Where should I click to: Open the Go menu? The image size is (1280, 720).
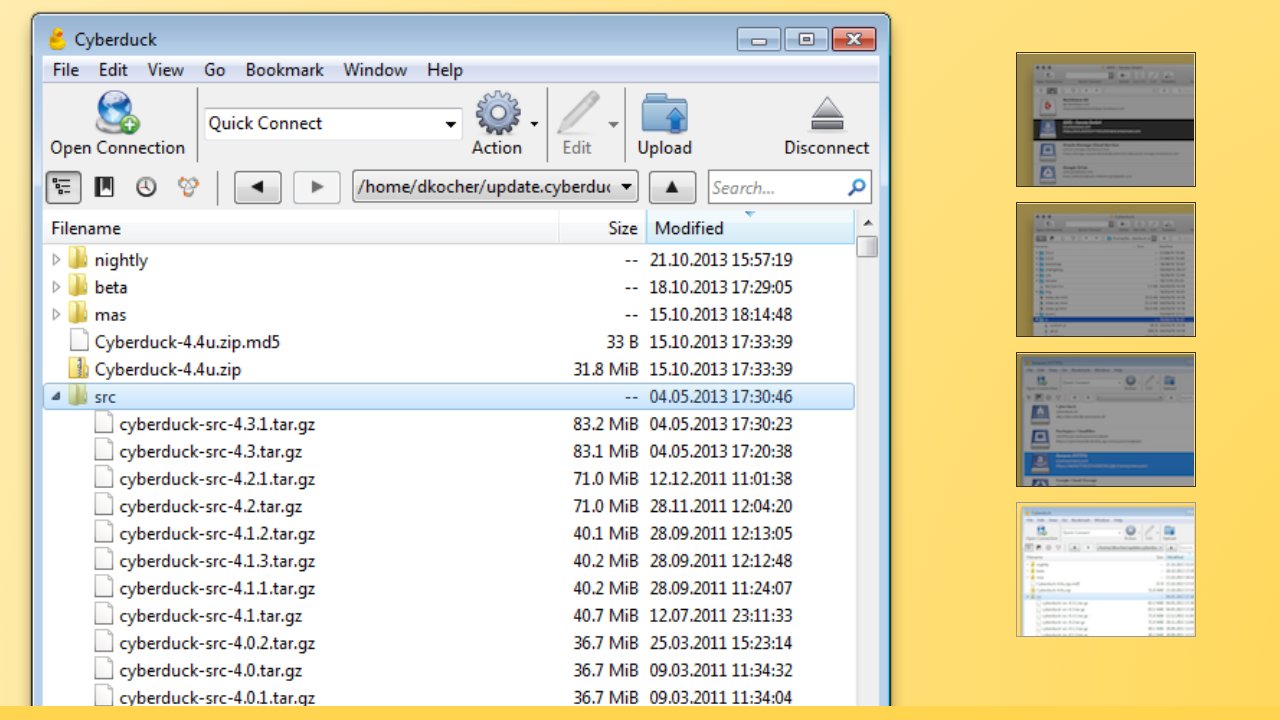[x=214, y=70]
